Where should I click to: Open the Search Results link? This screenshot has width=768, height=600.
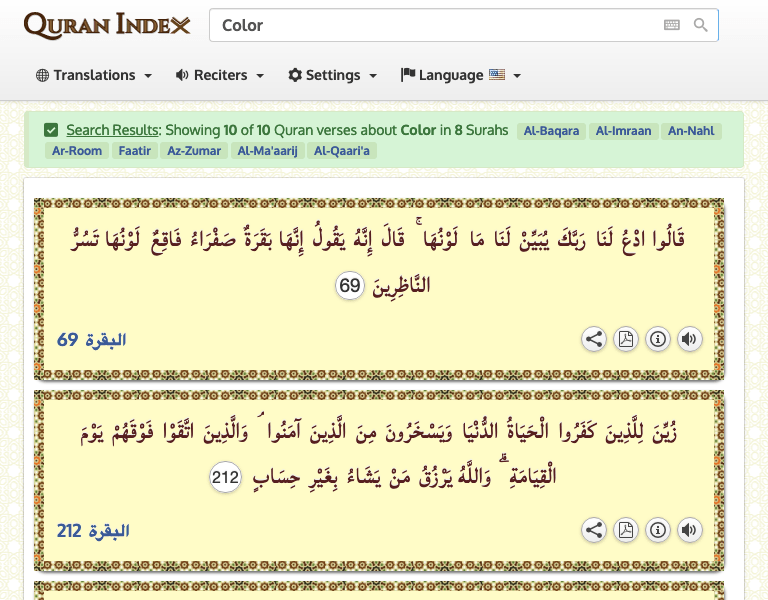[x=113, y=130]
